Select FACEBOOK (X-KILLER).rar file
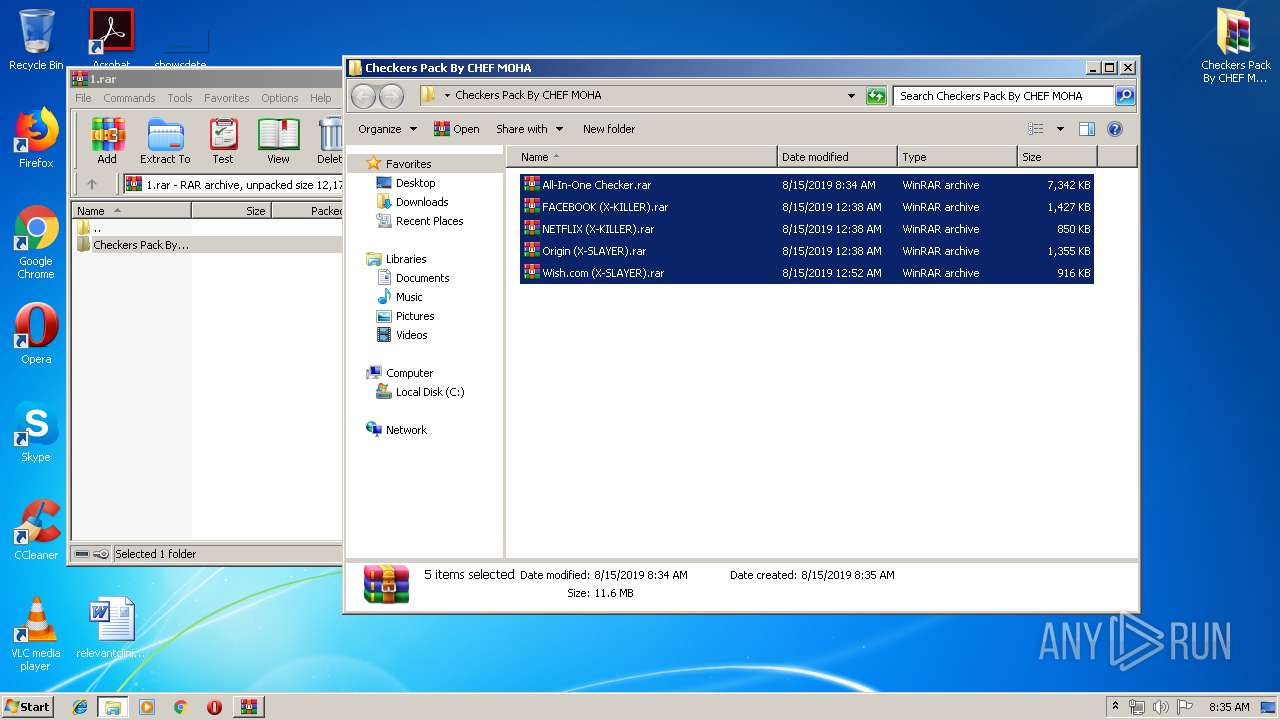The height and width of the screenshot is (720, 1280). (x=807, y=207)
